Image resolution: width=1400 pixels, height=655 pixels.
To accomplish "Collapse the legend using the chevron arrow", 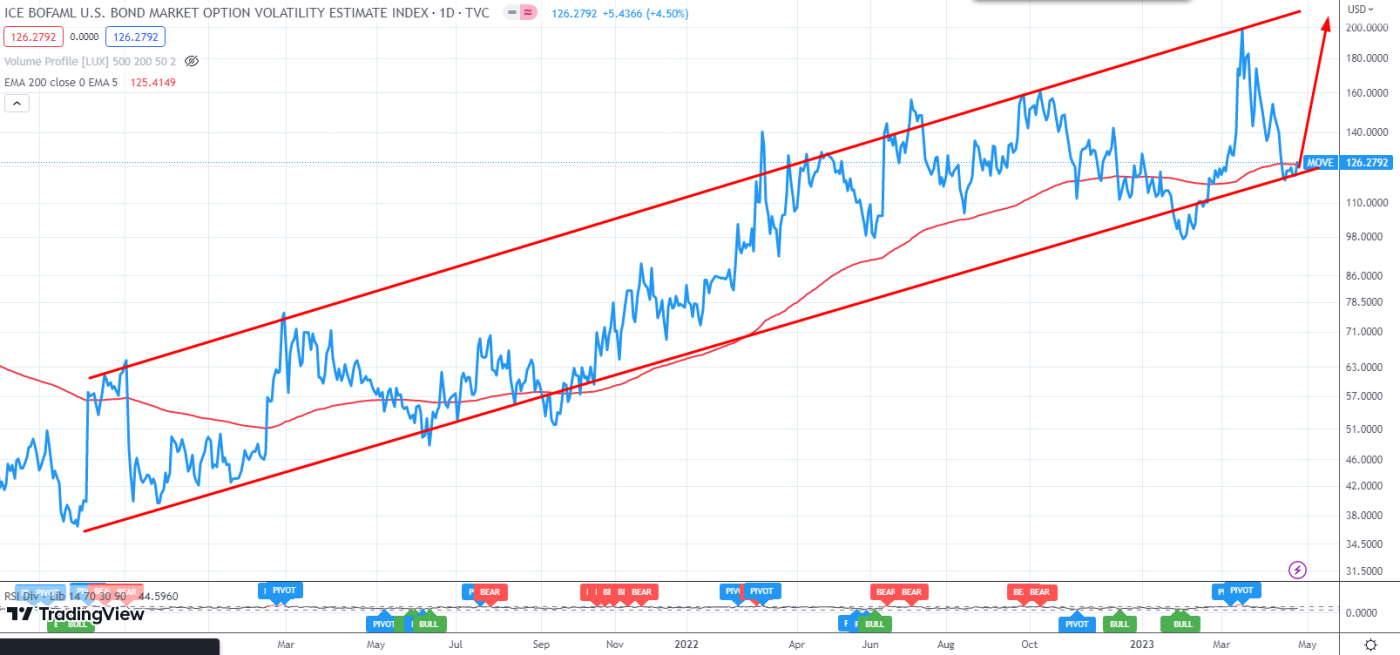I will pos(16,102).
